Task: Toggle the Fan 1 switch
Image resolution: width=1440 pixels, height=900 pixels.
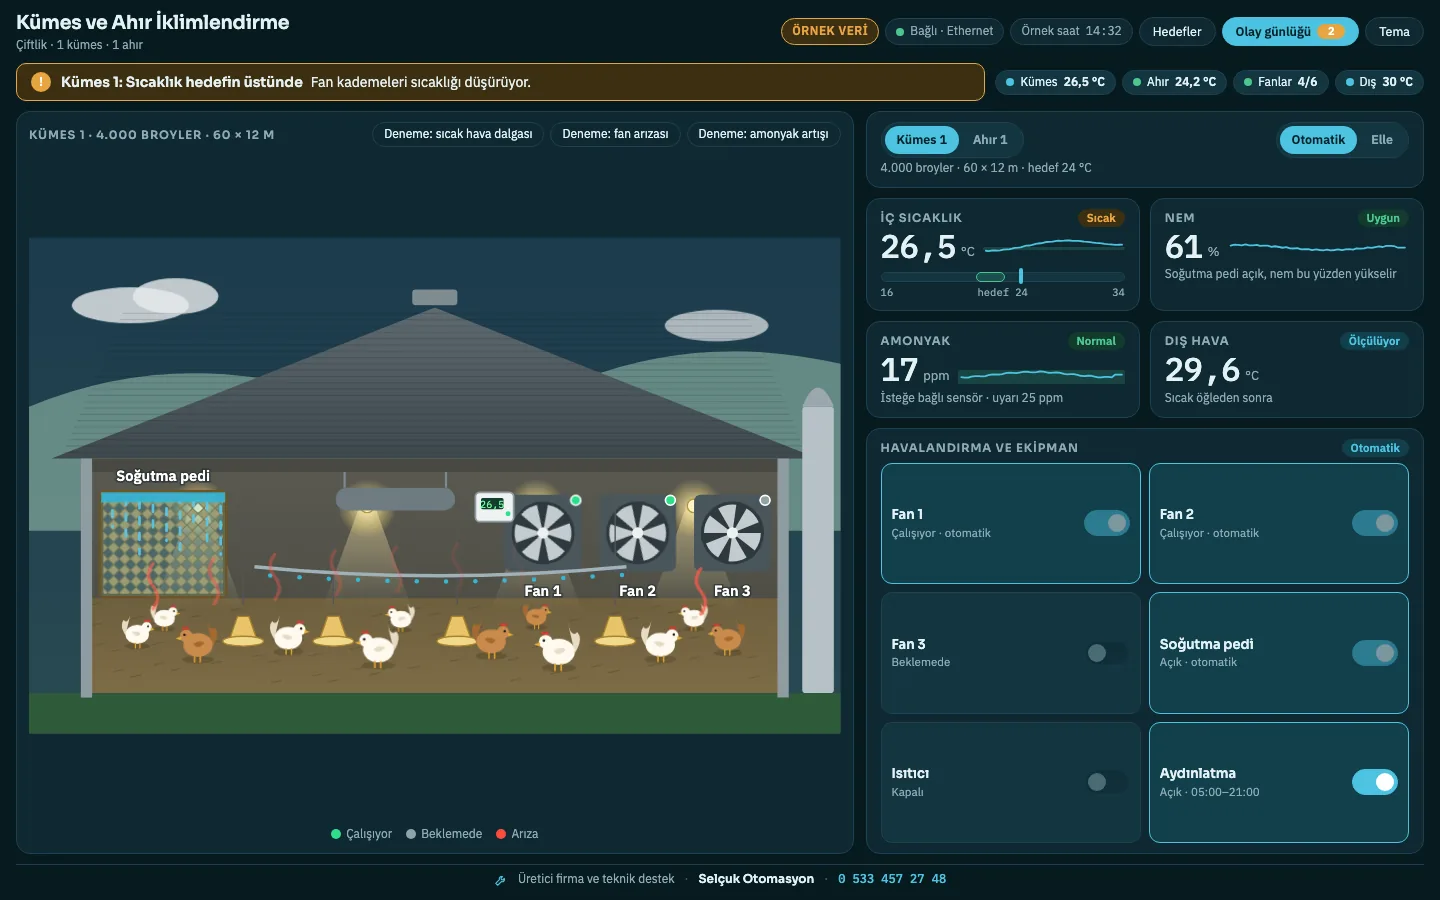Action: point(1107,523)
